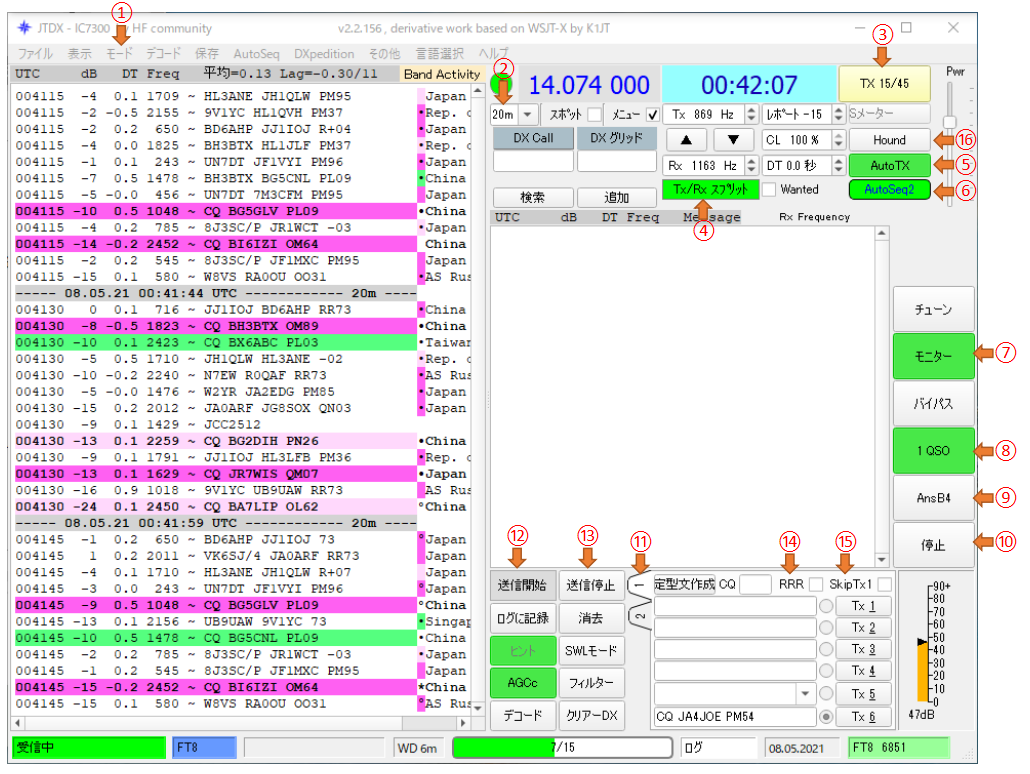Click the 7/15 progress bar
This screenshot has width=1030, height=774.
[562, 747]
